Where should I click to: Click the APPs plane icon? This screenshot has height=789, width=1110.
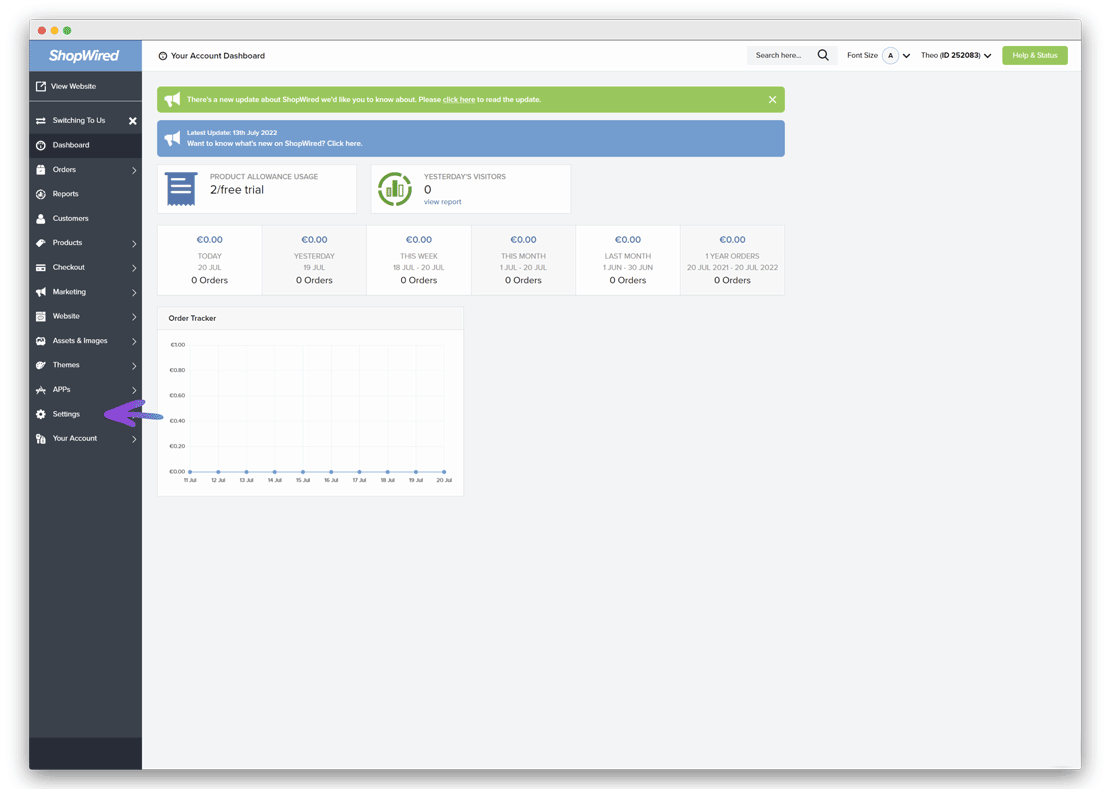(40, 389)
